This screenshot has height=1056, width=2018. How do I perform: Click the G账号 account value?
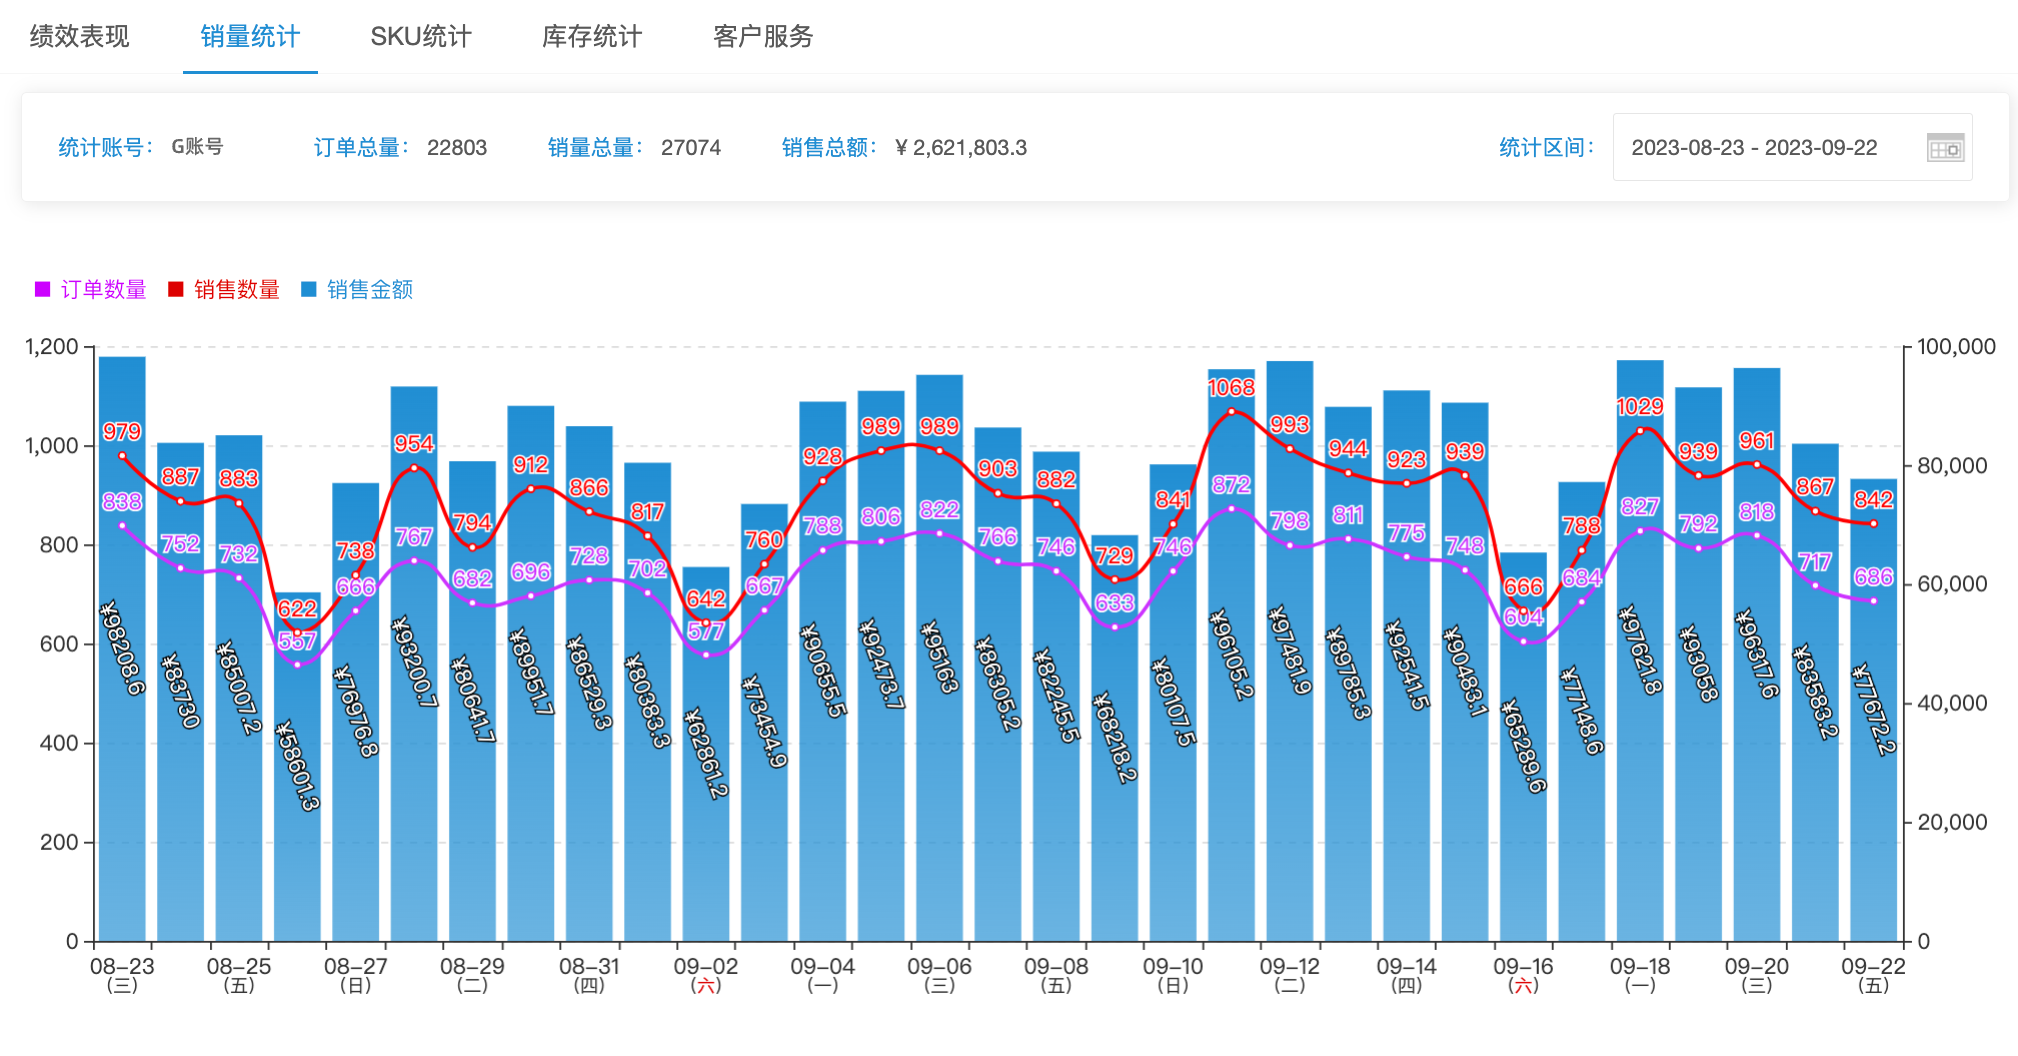point(197,147)
